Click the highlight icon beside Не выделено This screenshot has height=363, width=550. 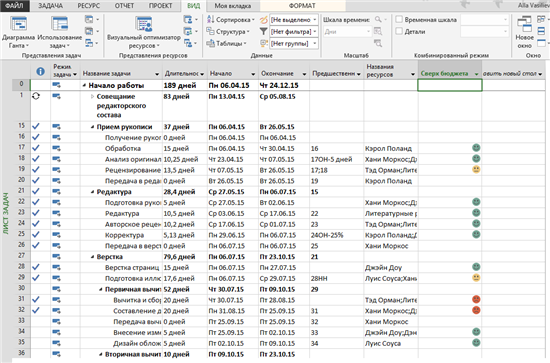point(263,20)
